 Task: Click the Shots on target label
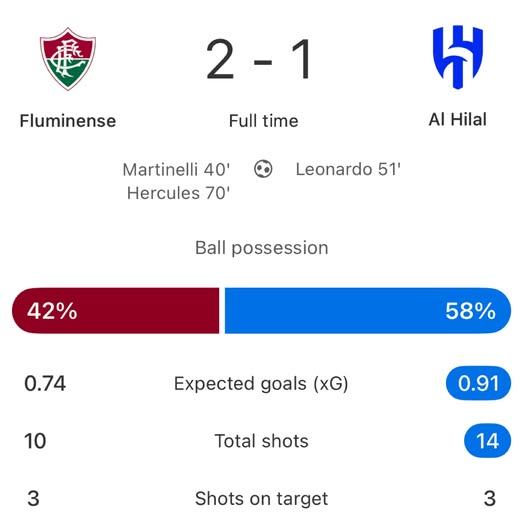point(262,498)
